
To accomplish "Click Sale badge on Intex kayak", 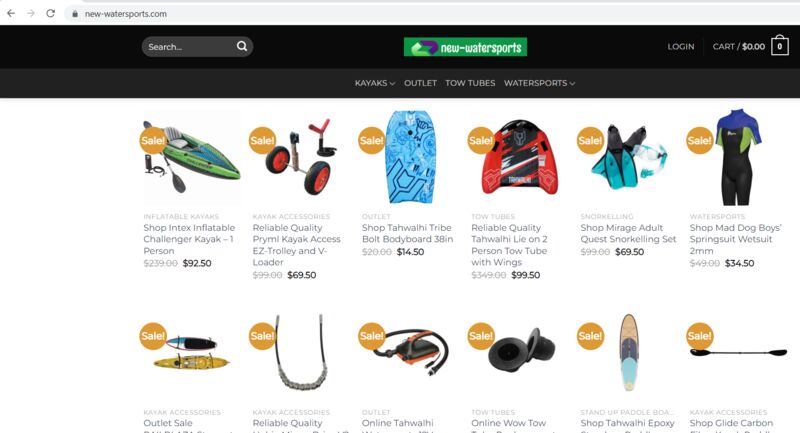I will pos(153,140).
